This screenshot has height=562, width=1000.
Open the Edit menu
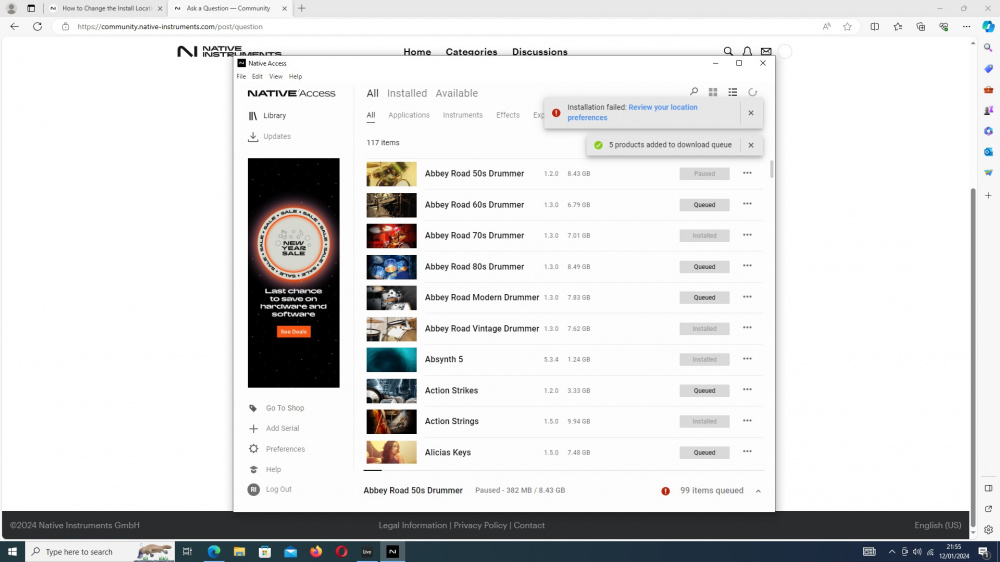[x=257, y=77]
